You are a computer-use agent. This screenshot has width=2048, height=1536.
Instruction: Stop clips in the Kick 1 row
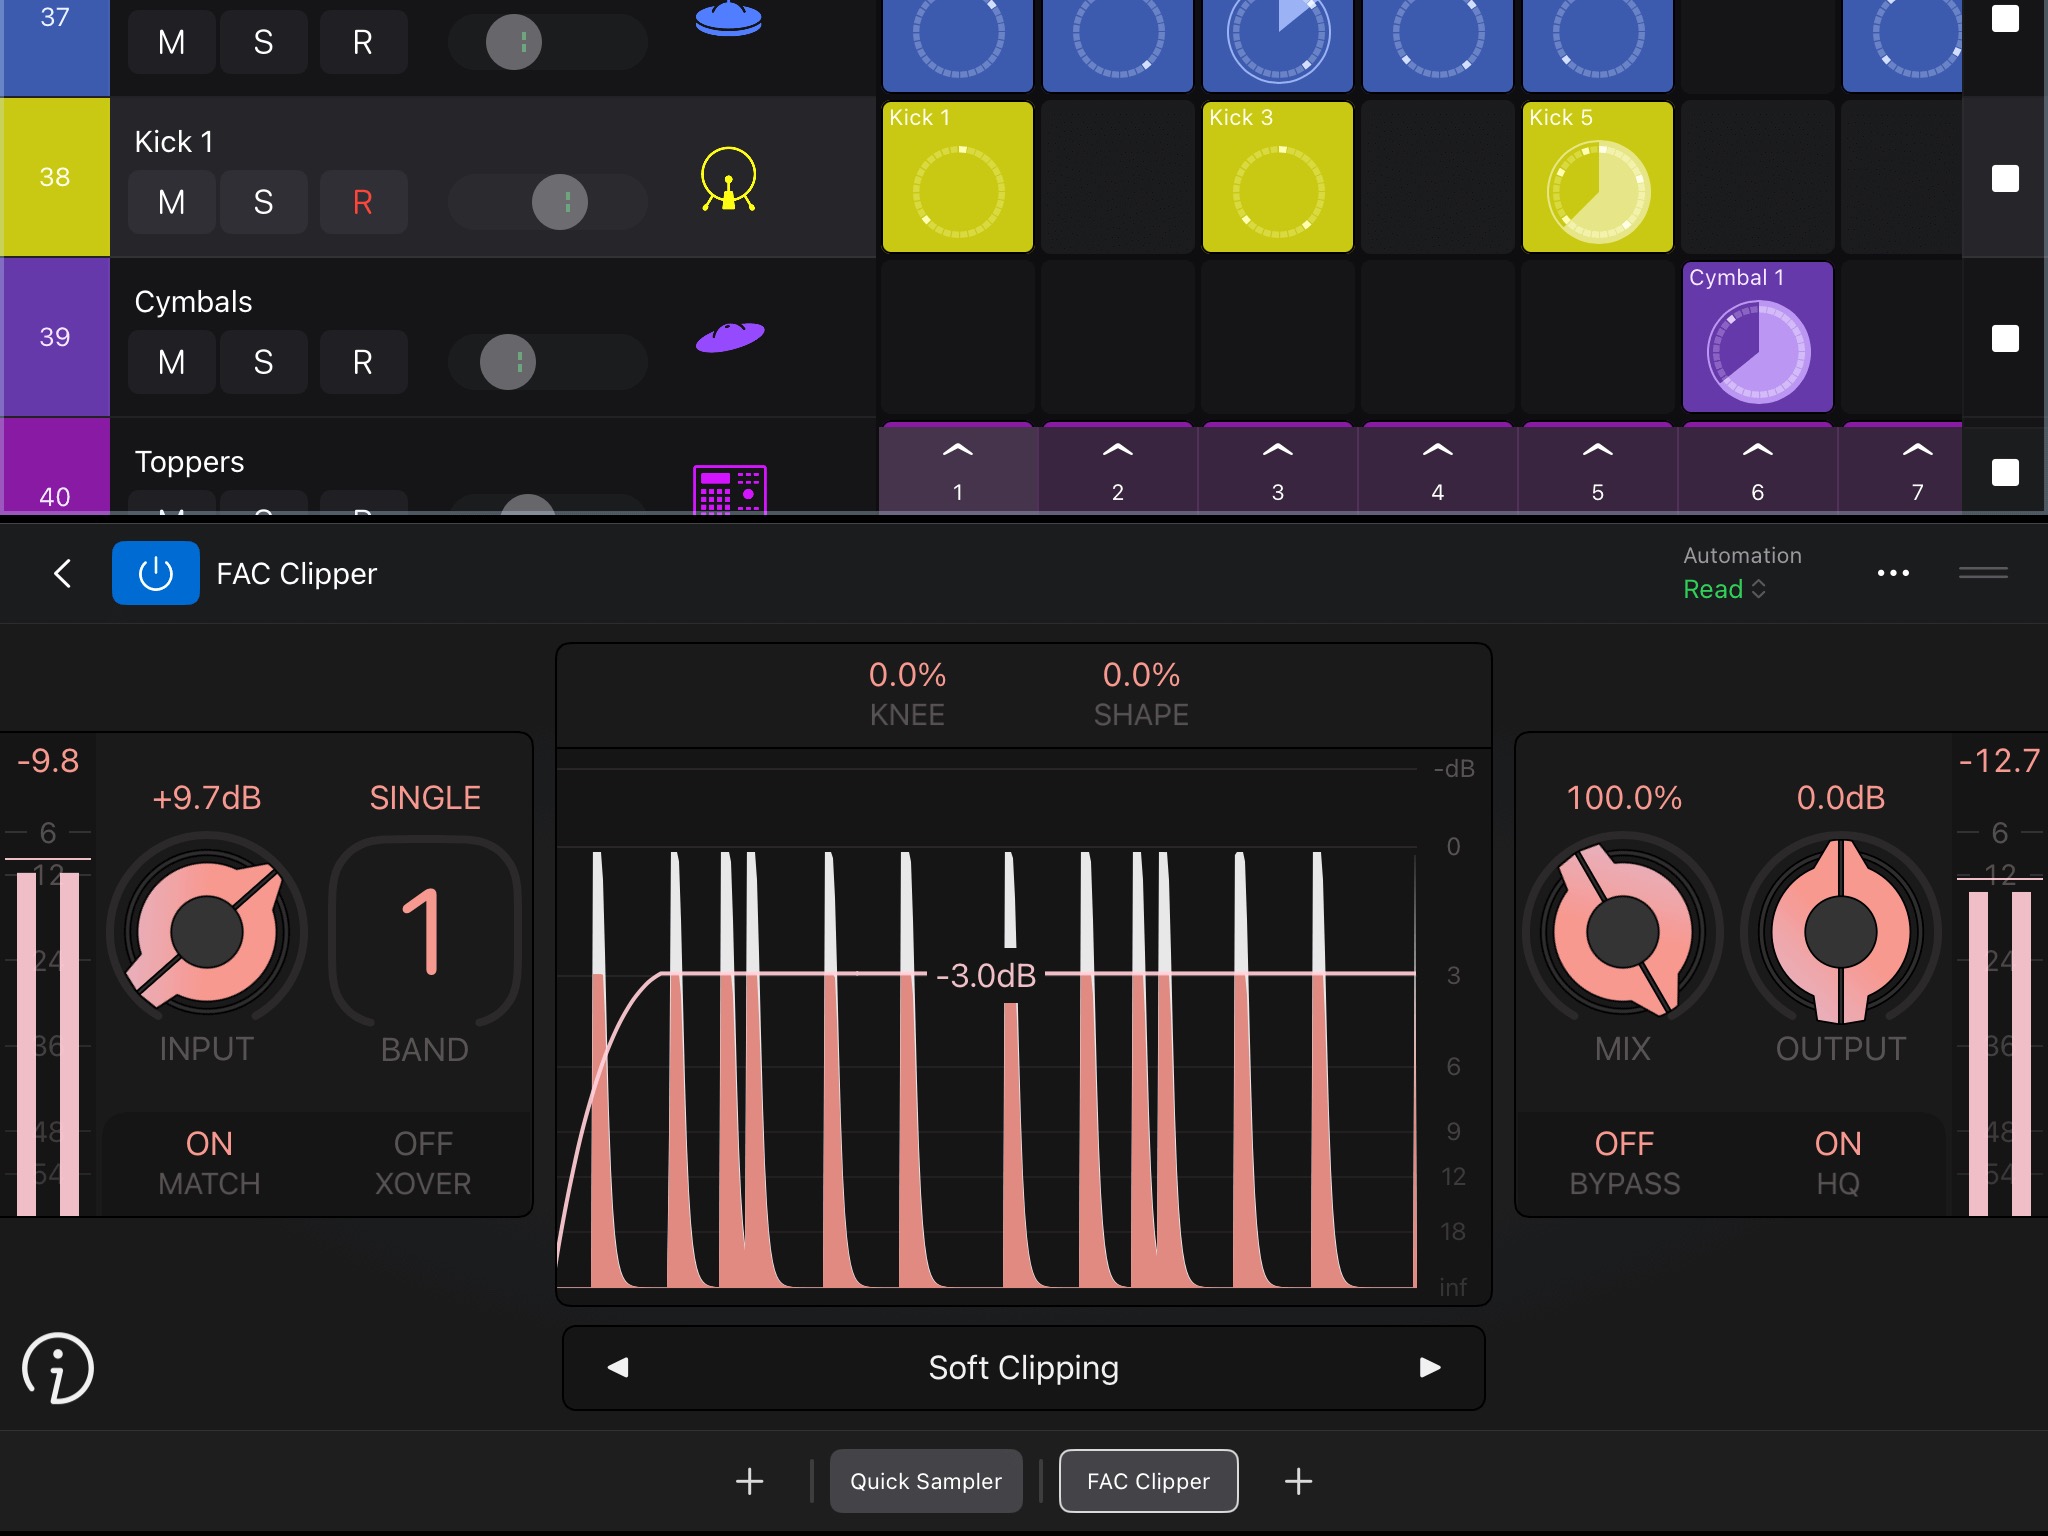point(2005,178)
